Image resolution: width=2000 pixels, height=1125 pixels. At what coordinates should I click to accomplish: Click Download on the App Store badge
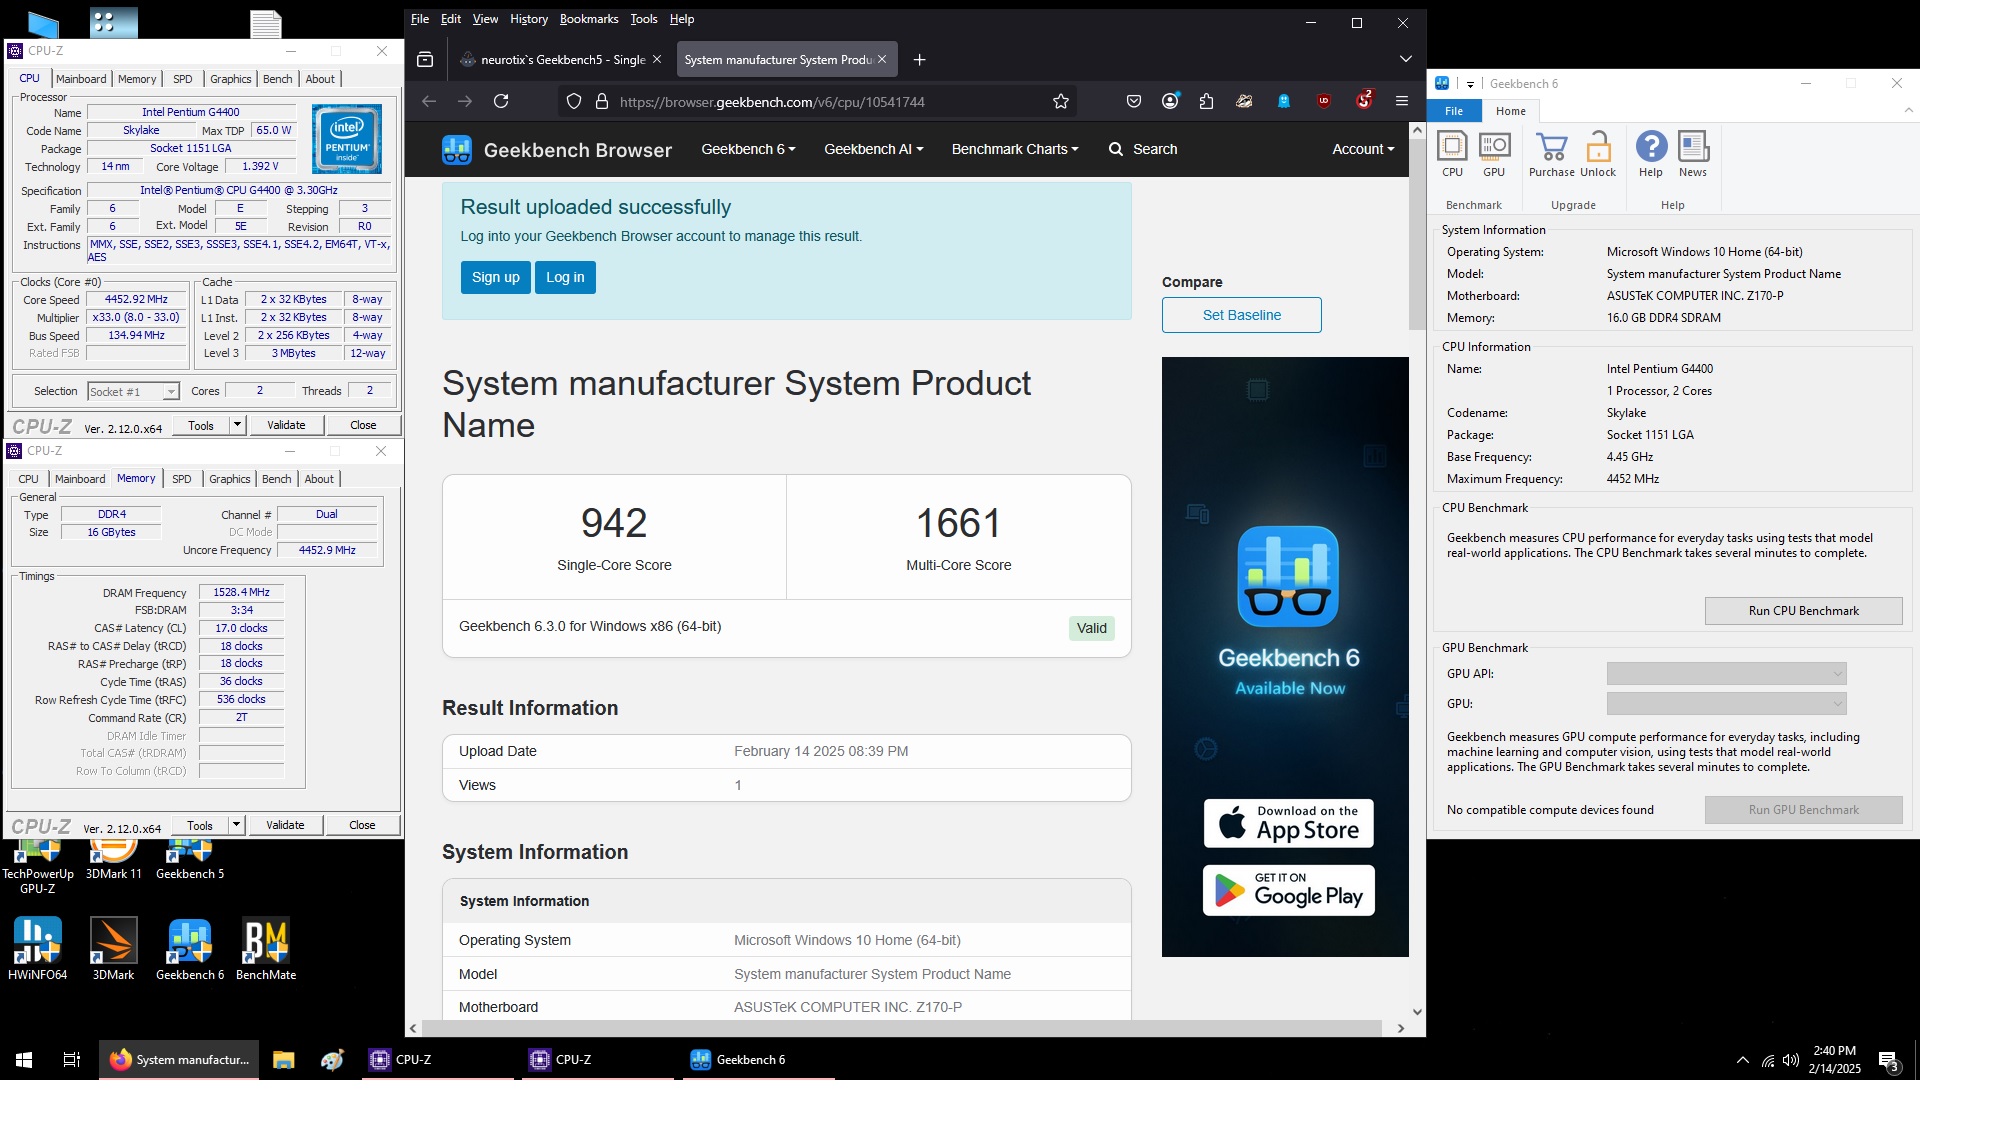click(1288, 823)
